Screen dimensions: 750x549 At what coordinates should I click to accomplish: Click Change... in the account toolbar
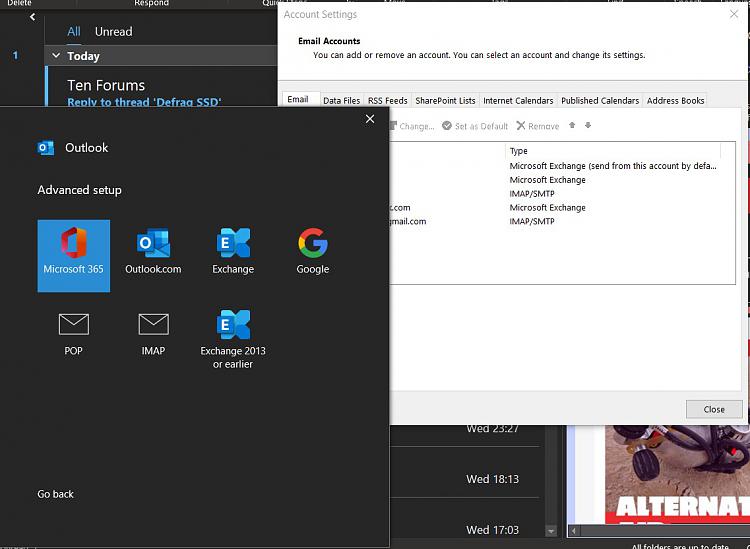412,126
